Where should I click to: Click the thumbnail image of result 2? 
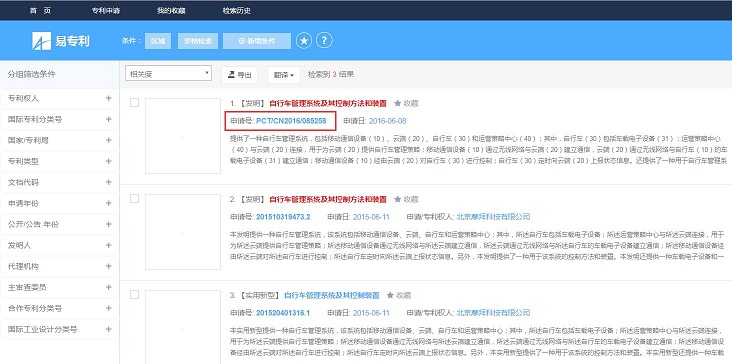pos(183,232)
